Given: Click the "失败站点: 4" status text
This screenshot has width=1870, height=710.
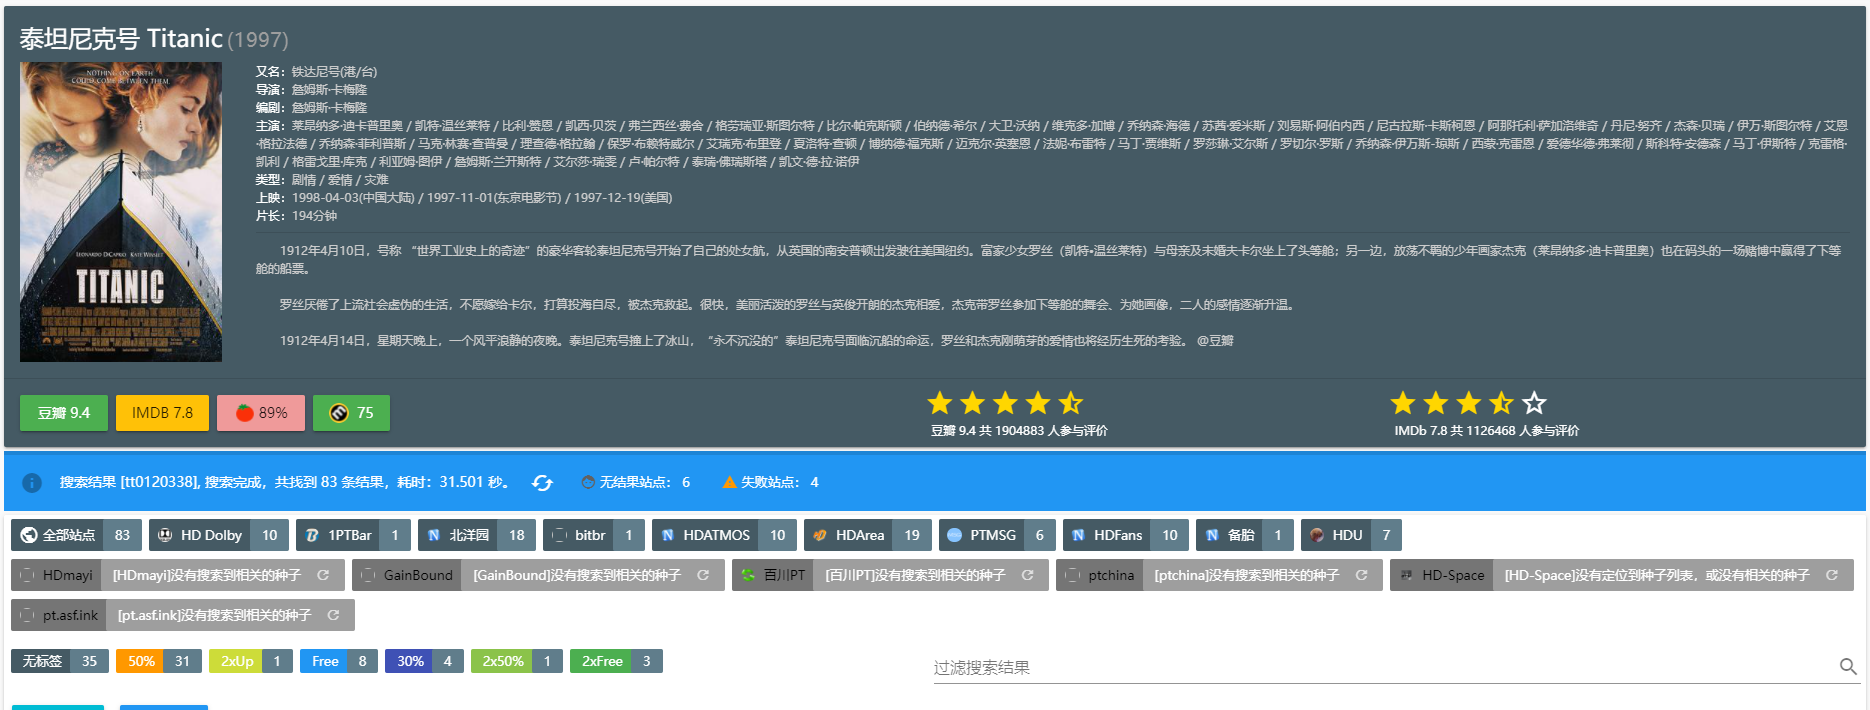Looking at the screenshot, I should tap(780, 482).
